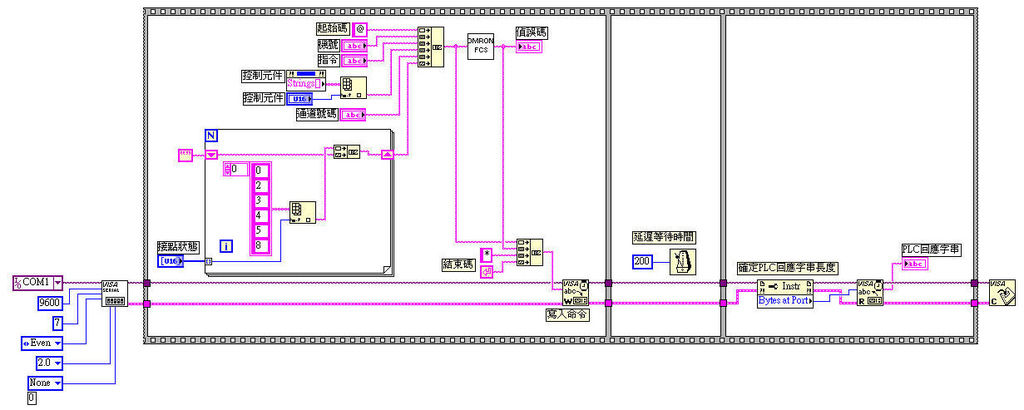Click the asterisk string constant
Viewport: 1024px width, 410px height.
[487, 255]
